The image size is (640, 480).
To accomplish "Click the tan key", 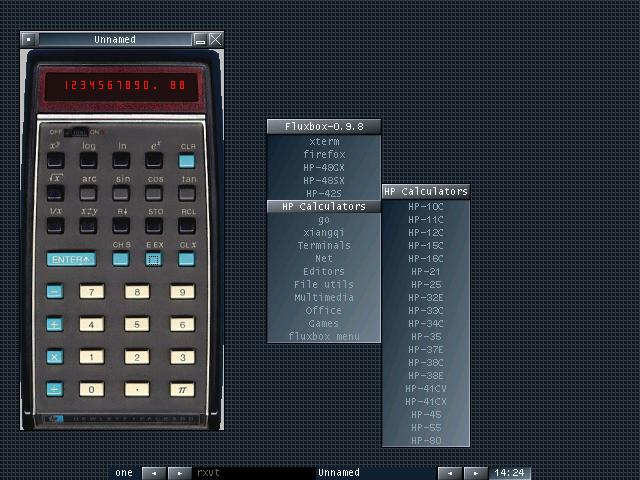I will click(x=187, y=193).
